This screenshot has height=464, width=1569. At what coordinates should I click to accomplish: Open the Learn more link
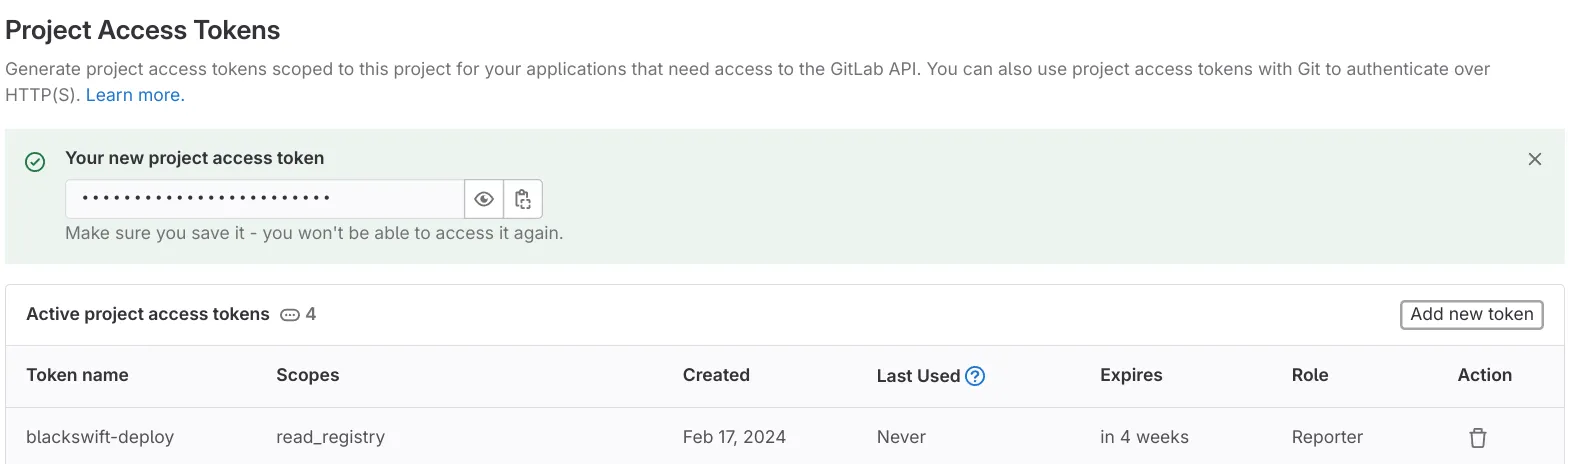pos(133,95)
